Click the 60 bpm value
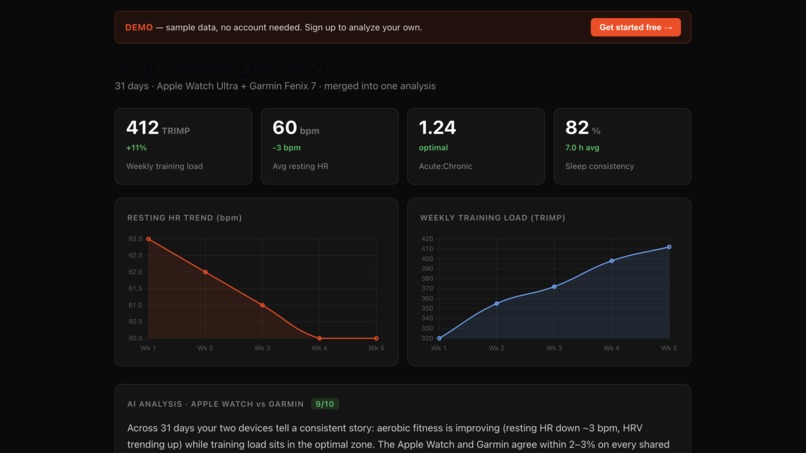The height and width of the screenshot is (453, 806). 296,128
